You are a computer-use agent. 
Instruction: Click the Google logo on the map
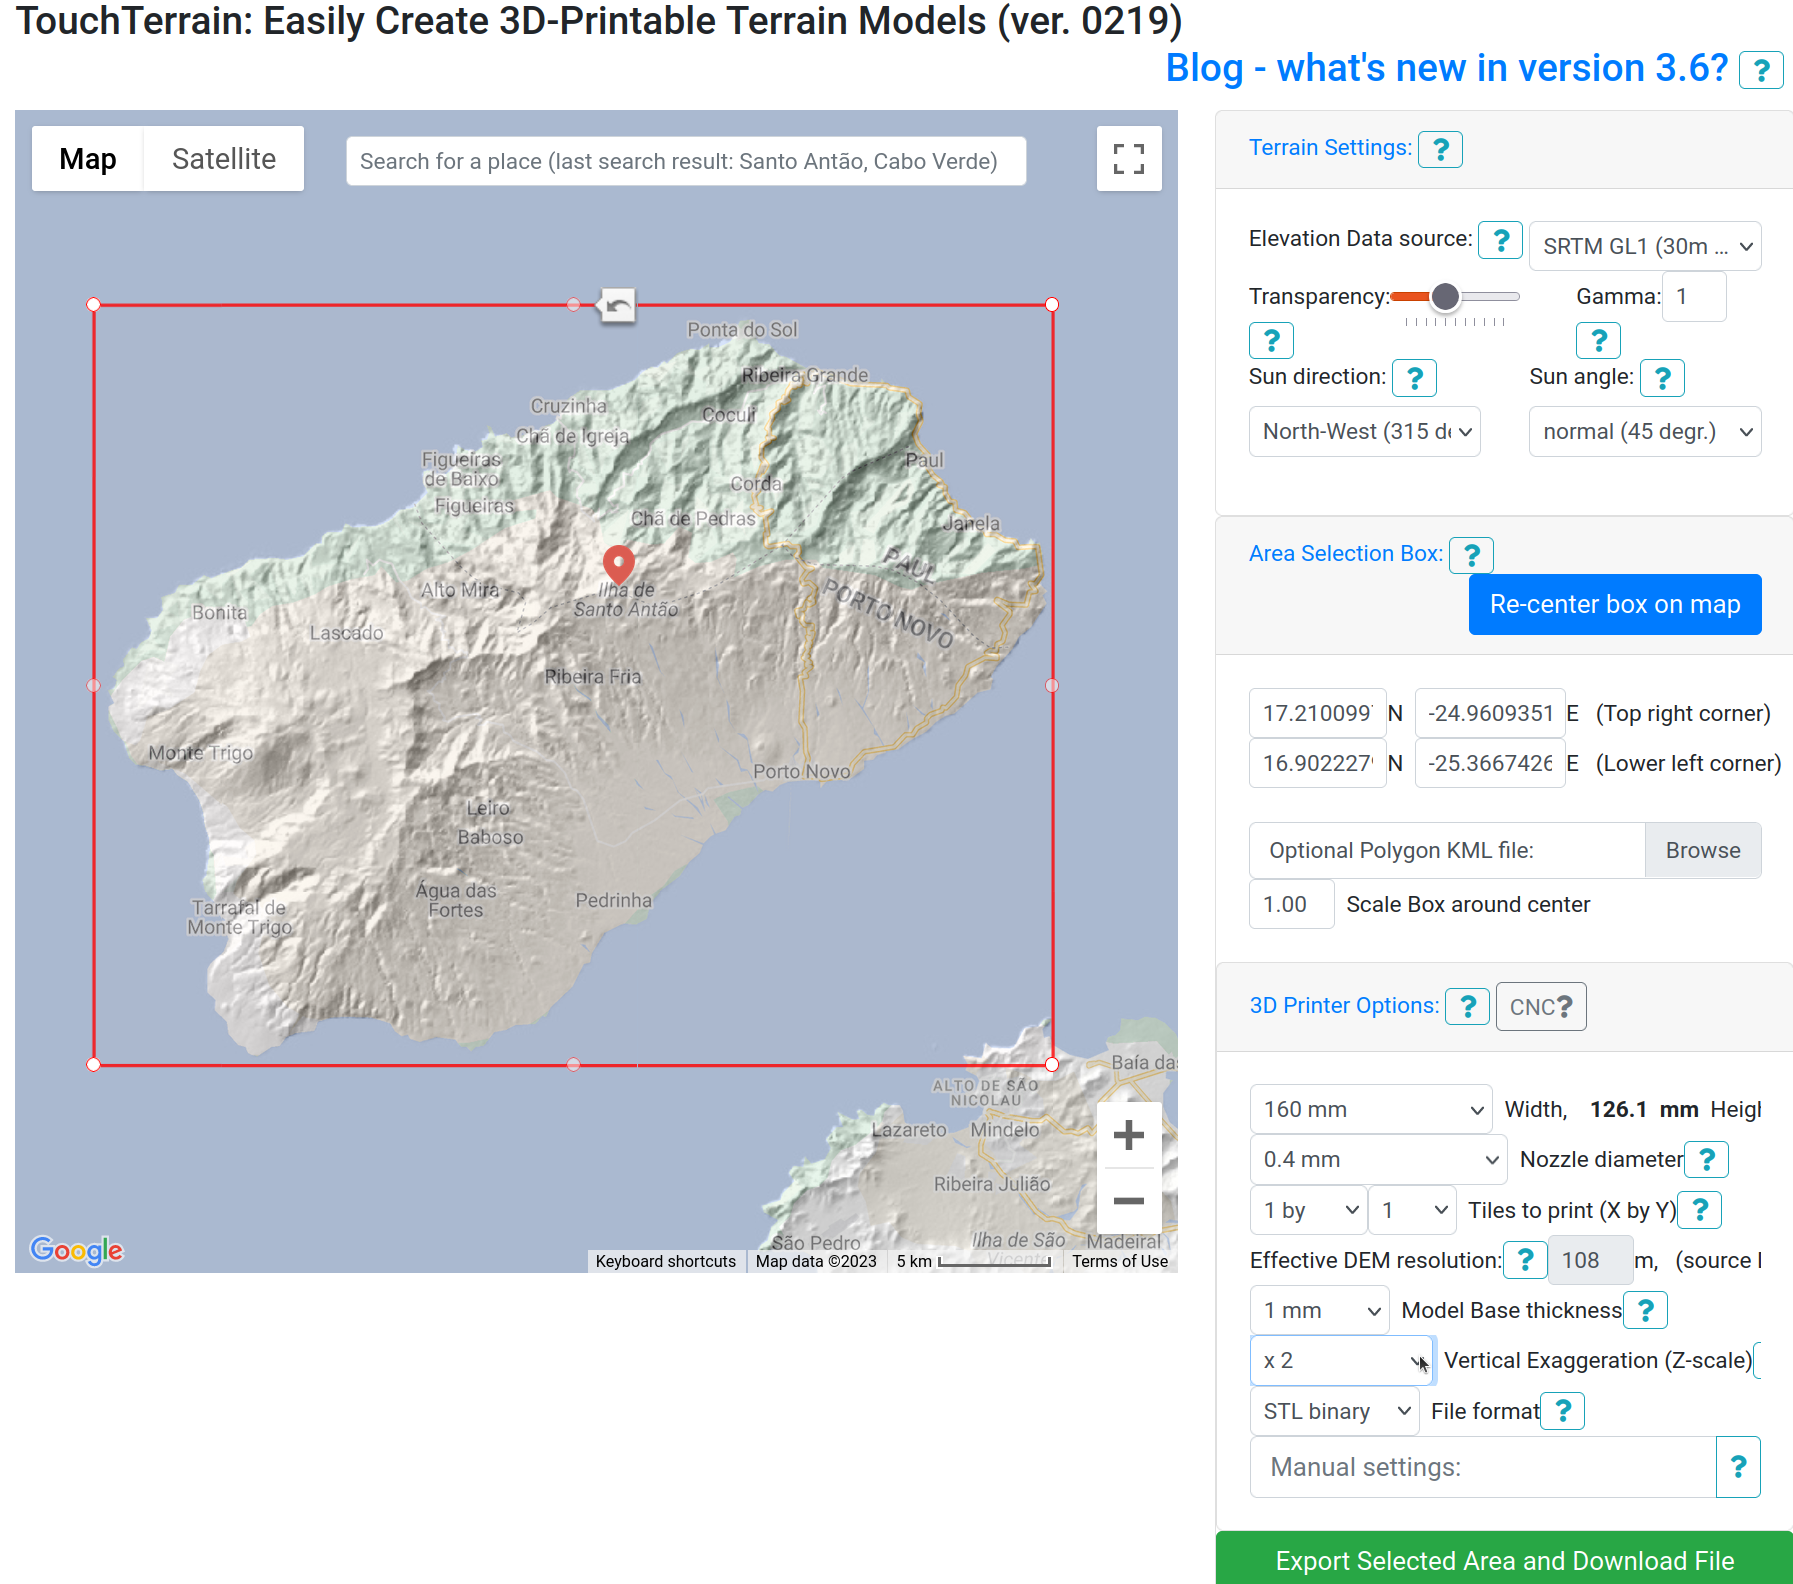[x=77, y=1250]
